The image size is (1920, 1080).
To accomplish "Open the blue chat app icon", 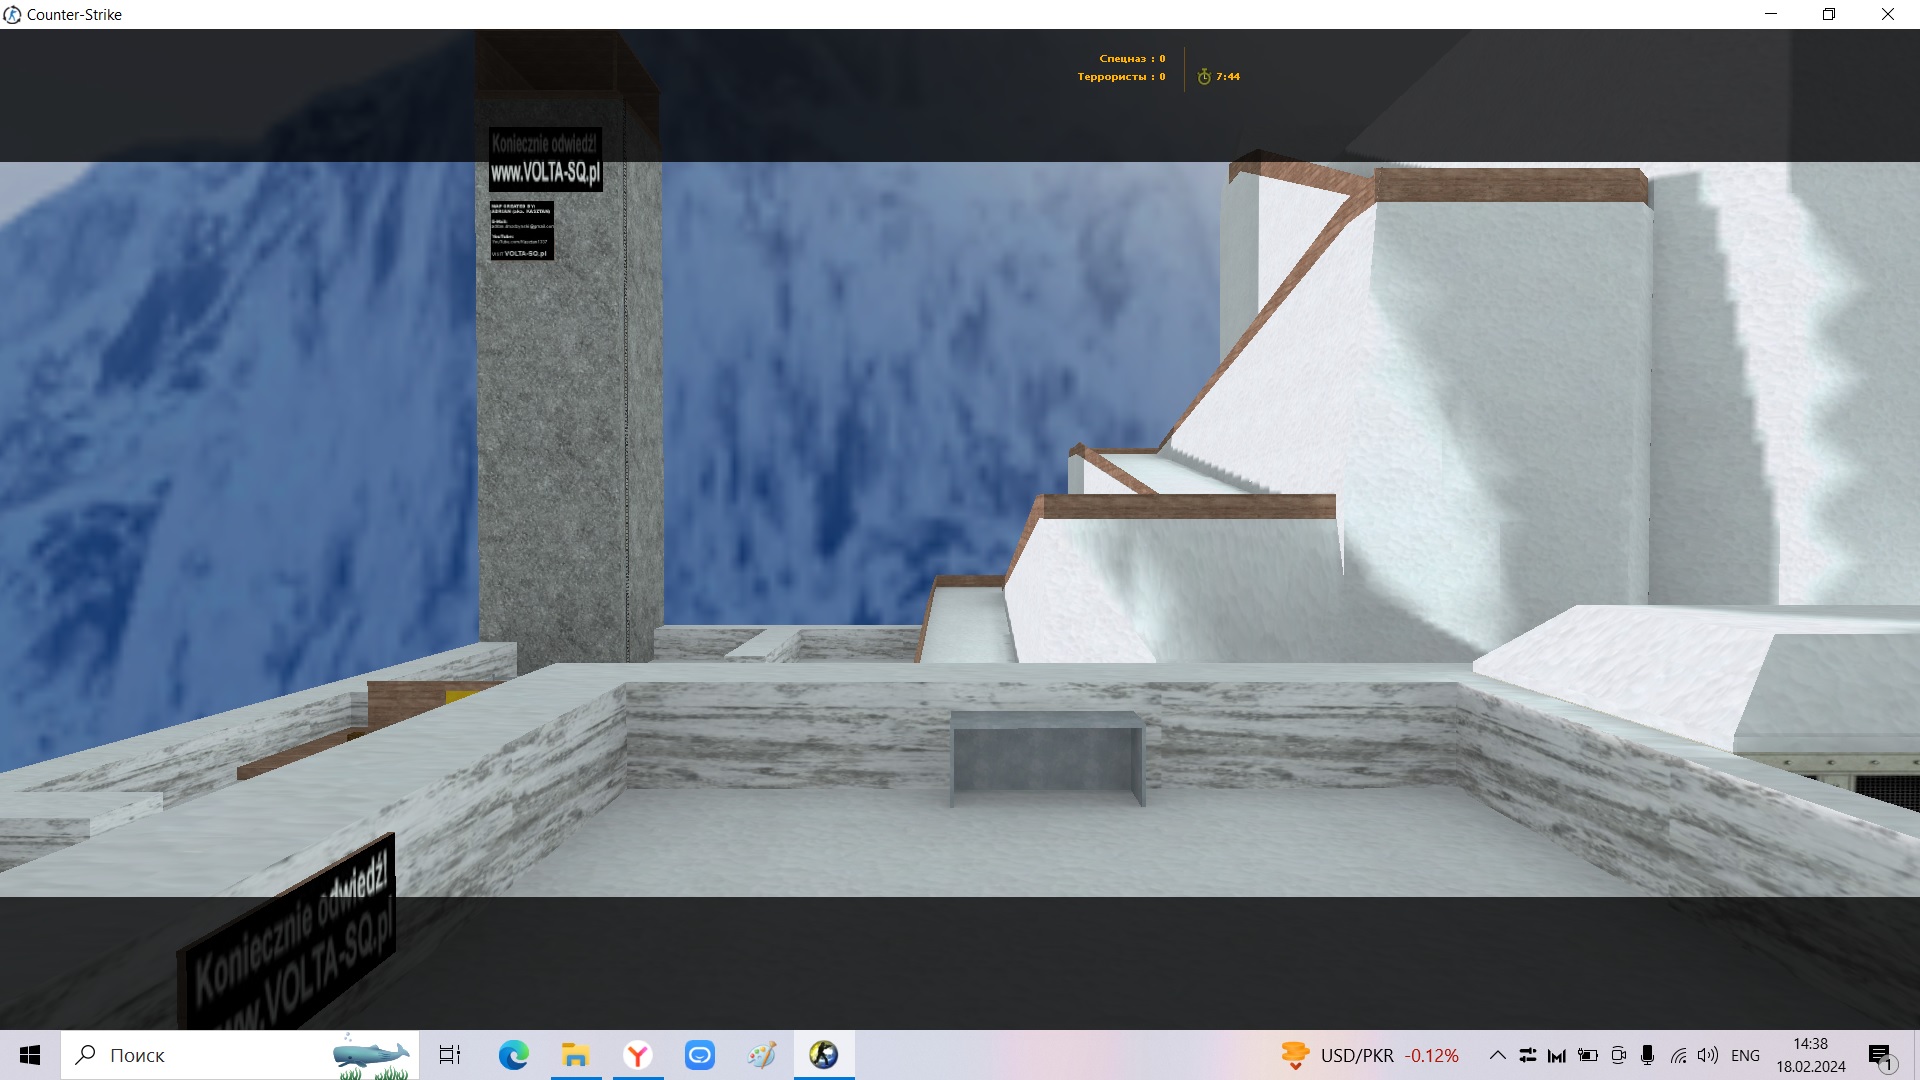I will coord(699,1055).
